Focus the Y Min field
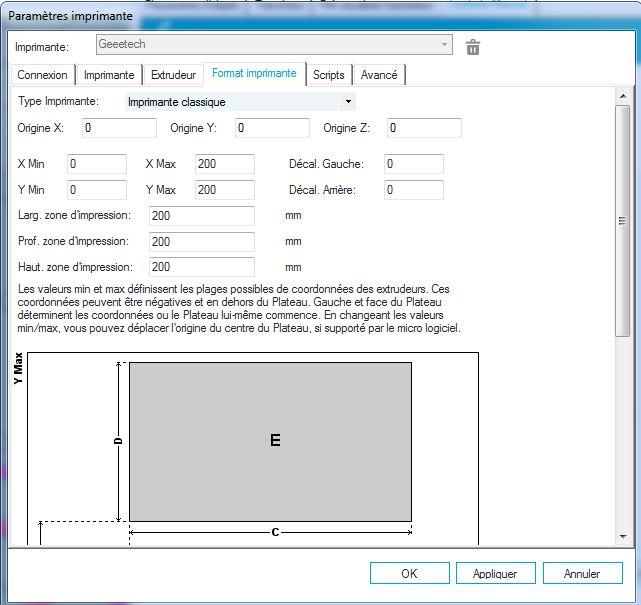 point(97,190)
